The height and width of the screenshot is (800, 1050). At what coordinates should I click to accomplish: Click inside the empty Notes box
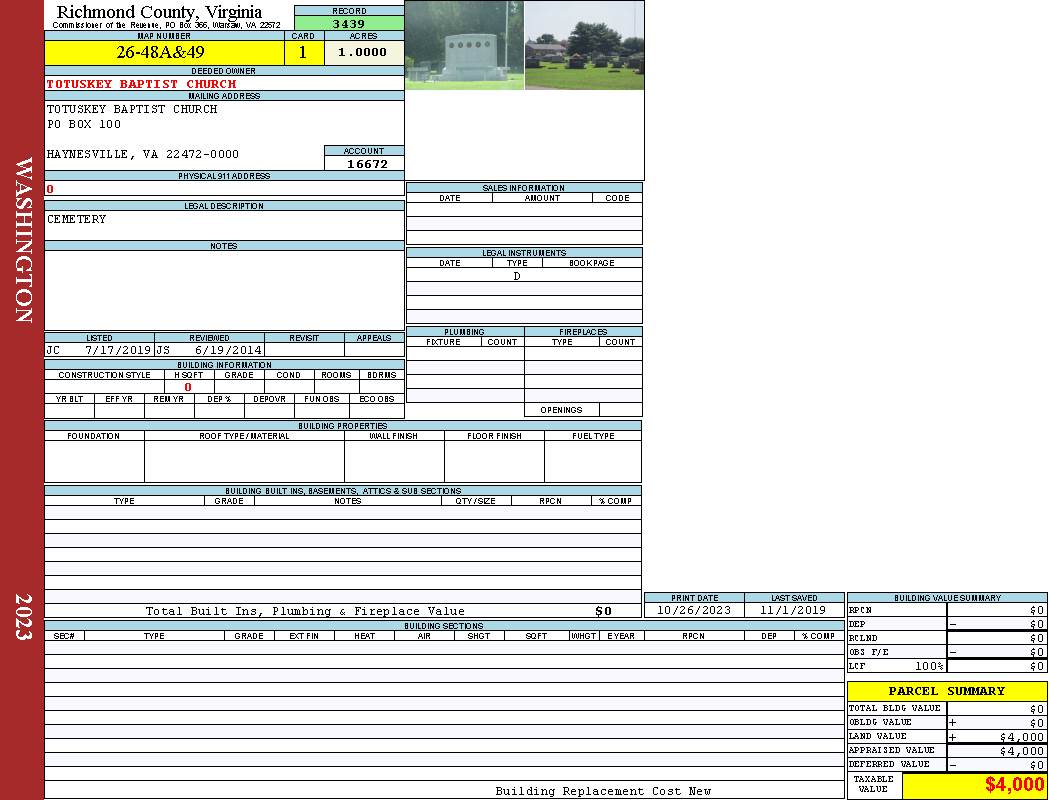click(x=223, y=290)
